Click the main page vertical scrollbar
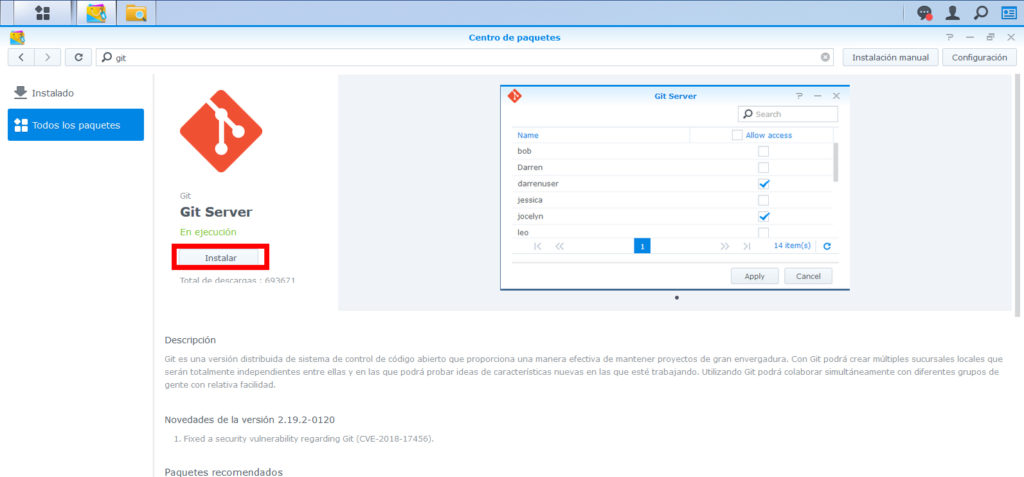The width and height of the screenshot is (1024, 477). (x=1017, y=196)
